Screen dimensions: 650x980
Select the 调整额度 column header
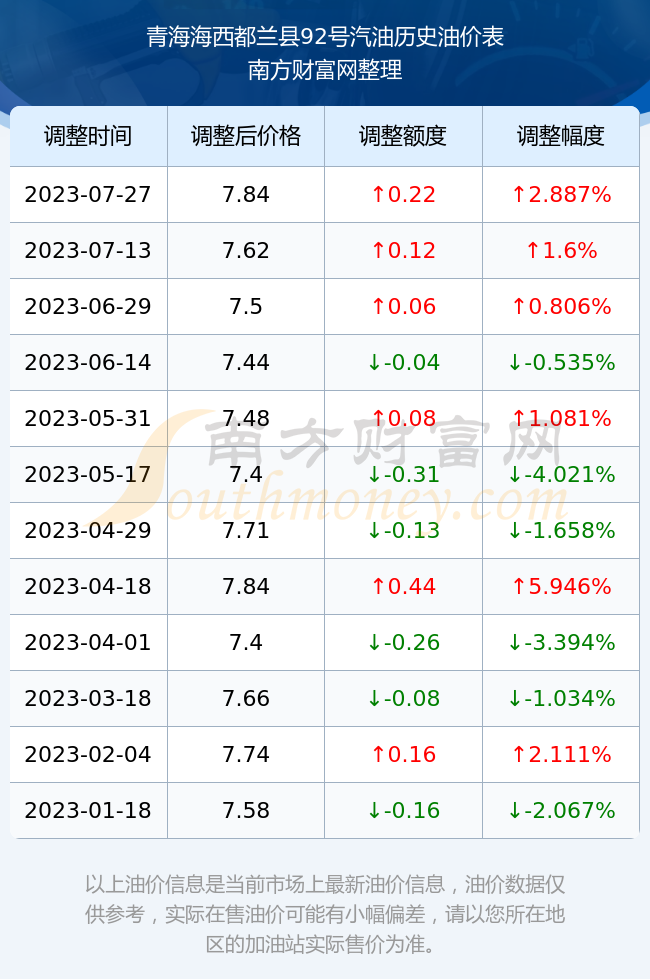(403, 136)
